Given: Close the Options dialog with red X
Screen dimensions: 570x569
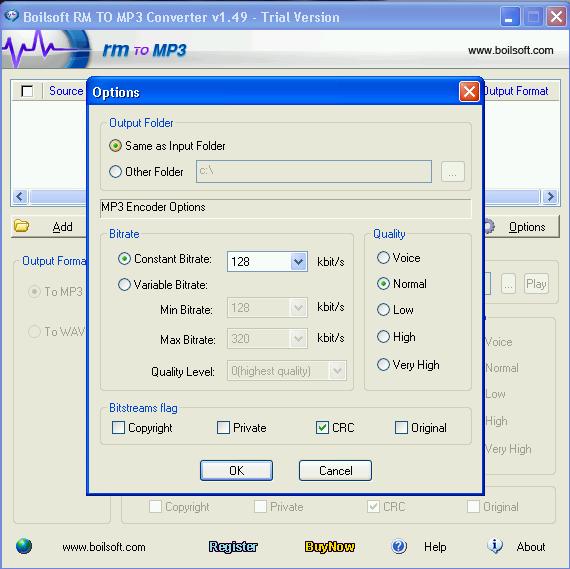Looking at the screenshot, I should 469,92.
